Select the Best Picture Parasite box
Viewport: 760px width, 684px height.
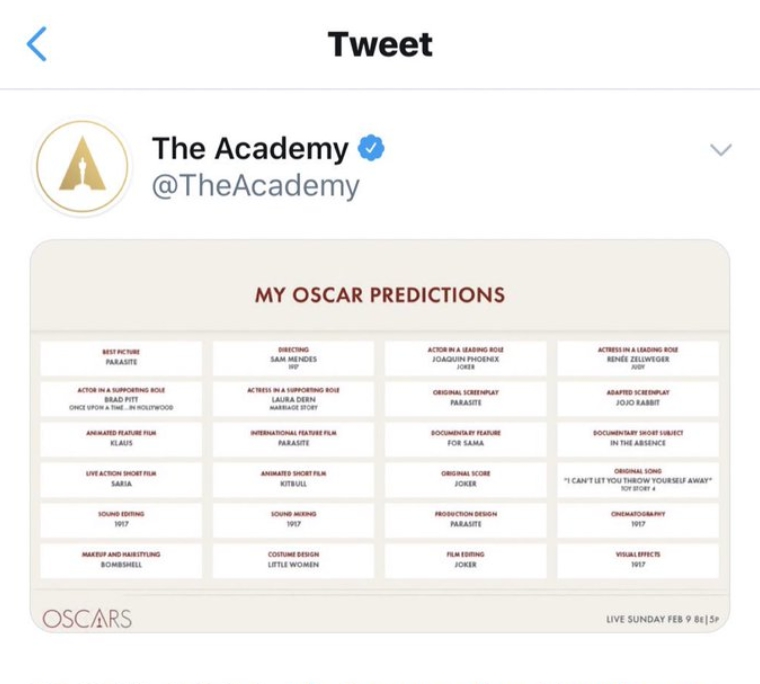point(121,358)
